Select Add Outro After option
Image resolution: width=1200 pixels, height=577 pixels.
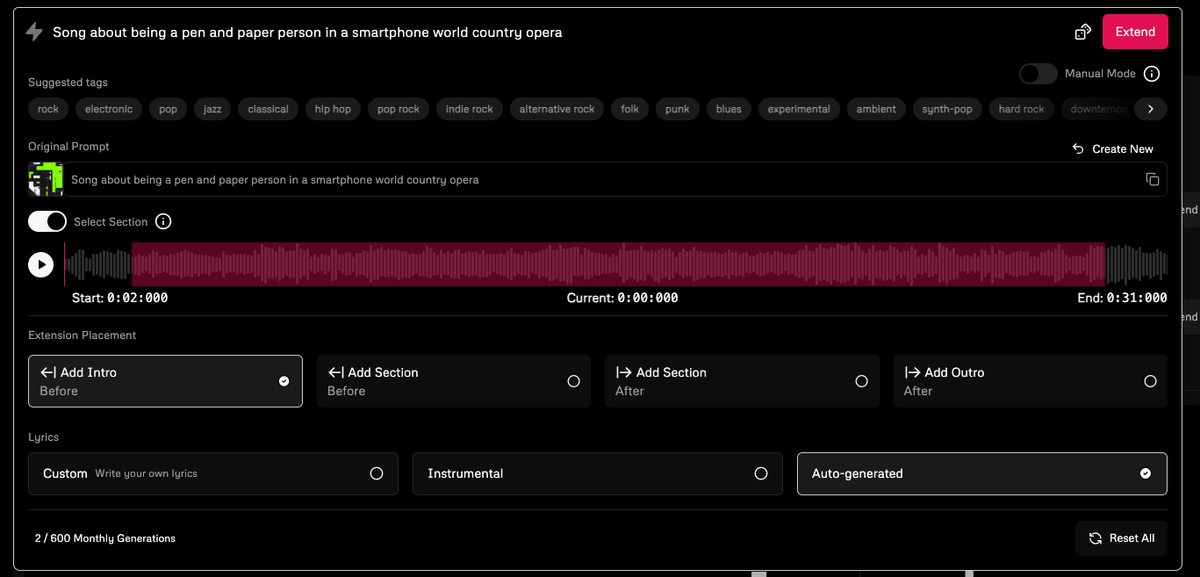click(1030, 381)
